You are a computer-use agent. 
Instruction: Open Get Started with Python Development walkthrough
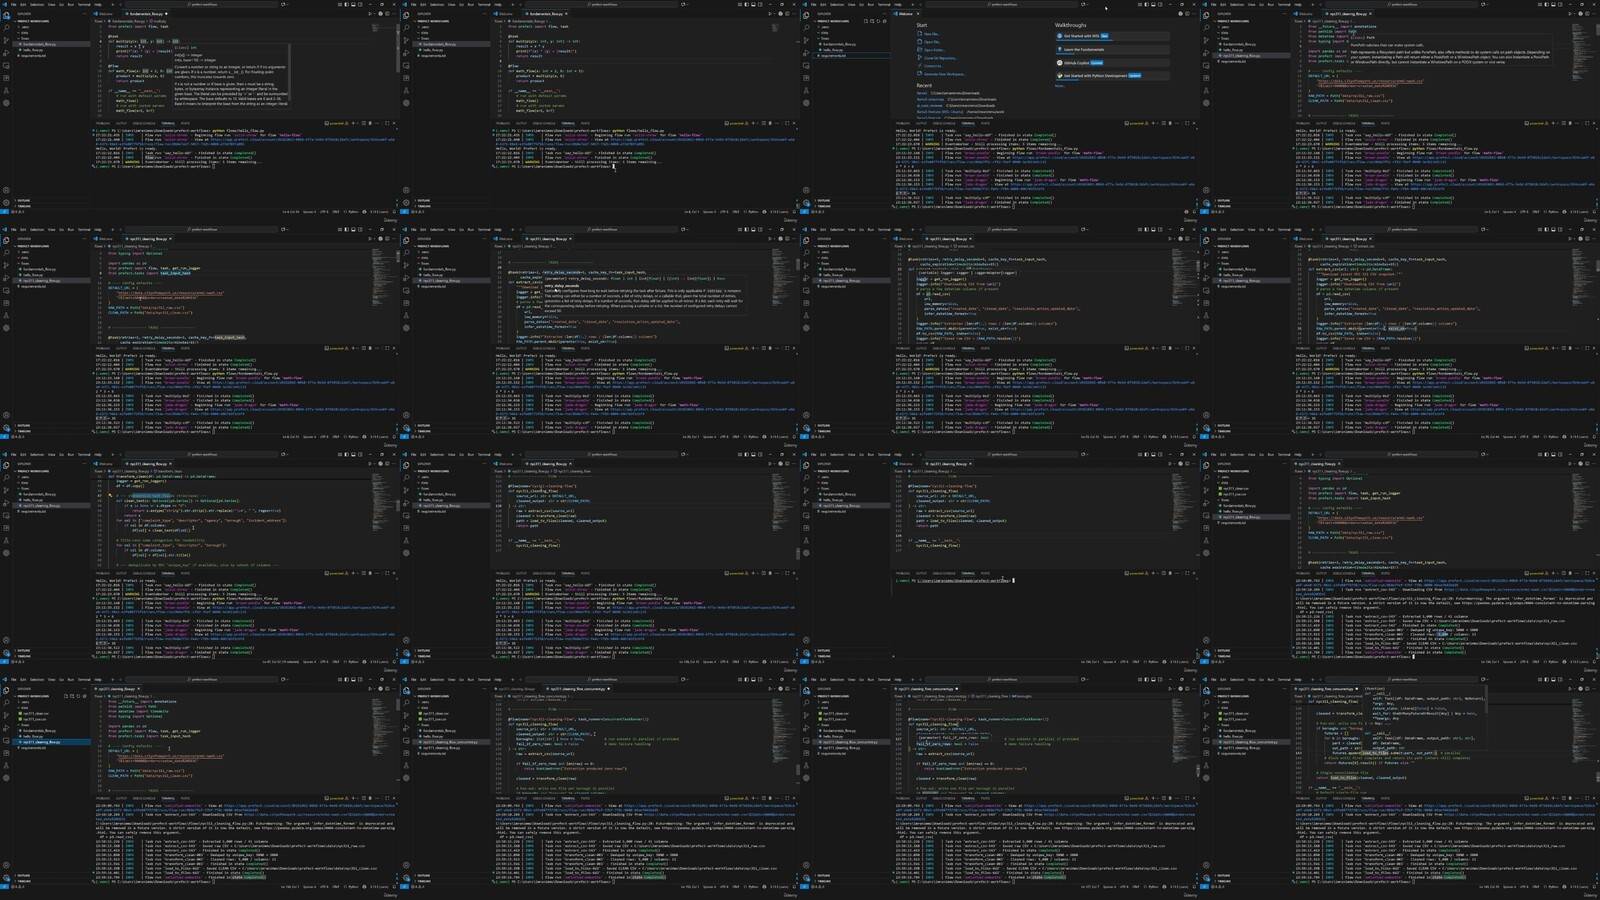(1112, 76)
